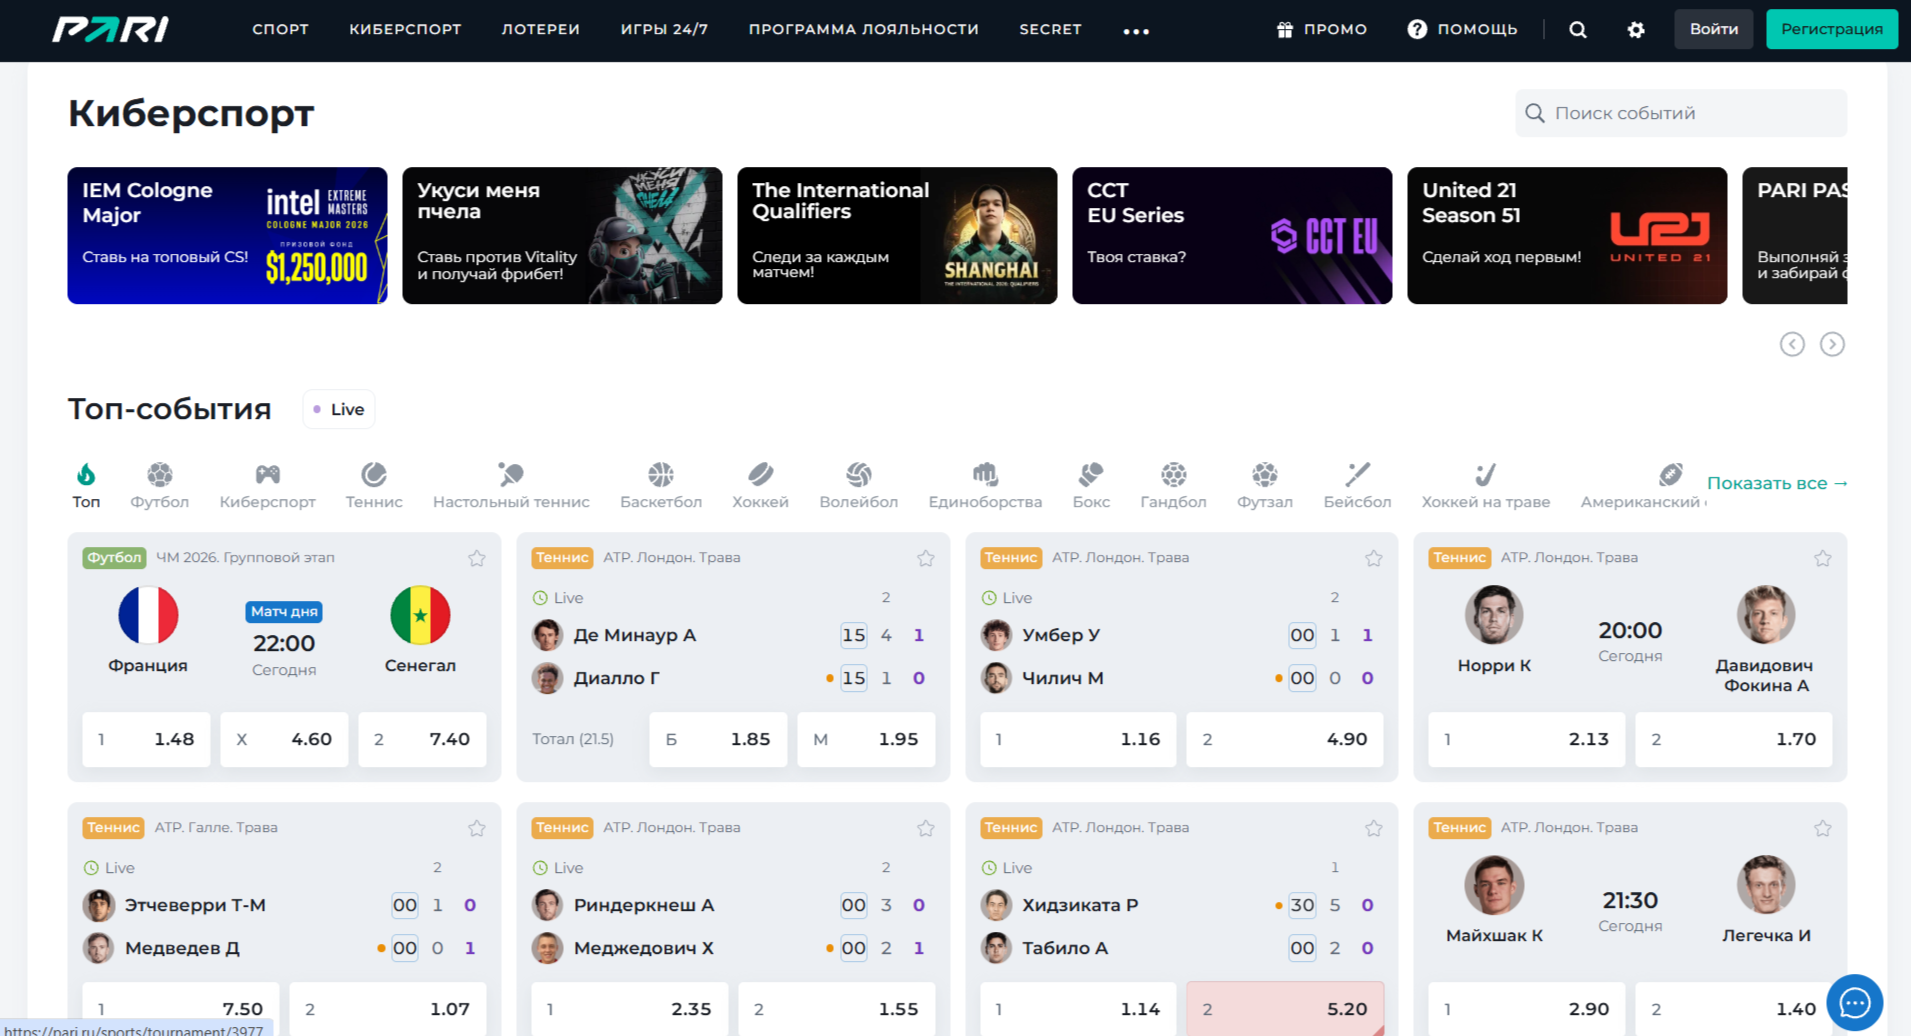Filter top events by Бокс
This screenshot has width=1911, height=1036.
1091,485
